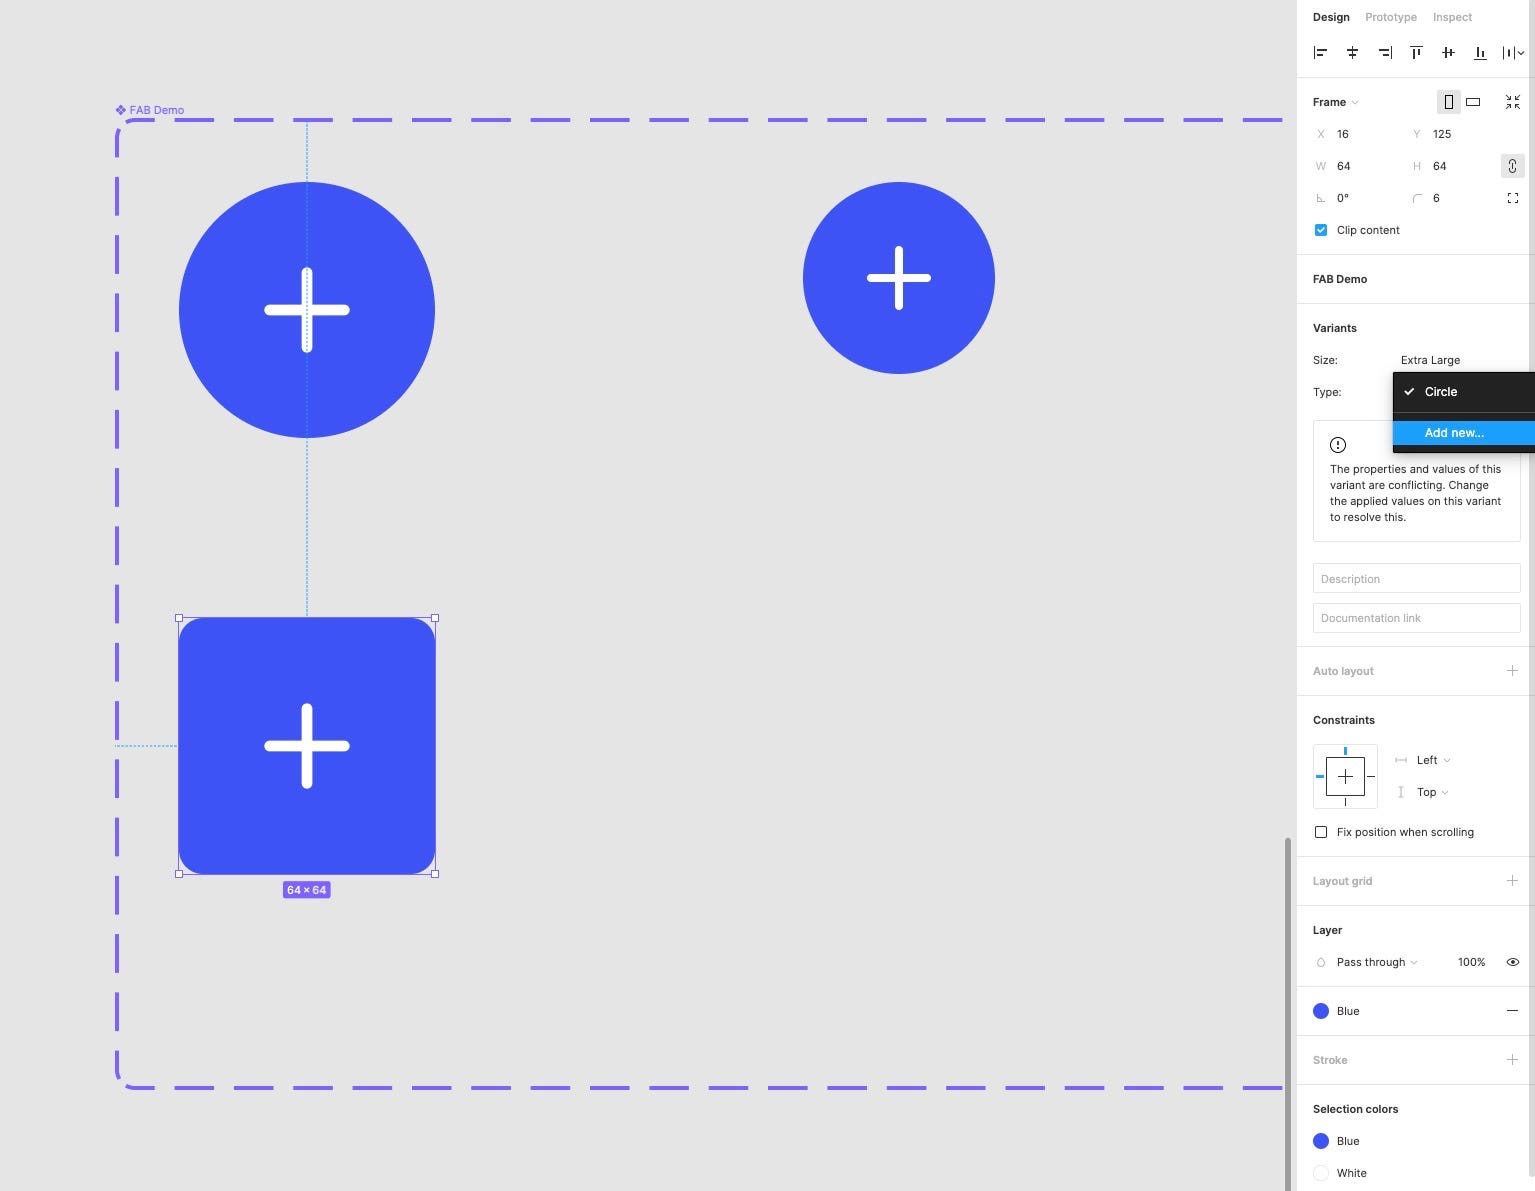This screenshot has height=1191, width=1535.
Task: Click the constraints box widget
Action: pyautogui.click(x=1345, y=776)
